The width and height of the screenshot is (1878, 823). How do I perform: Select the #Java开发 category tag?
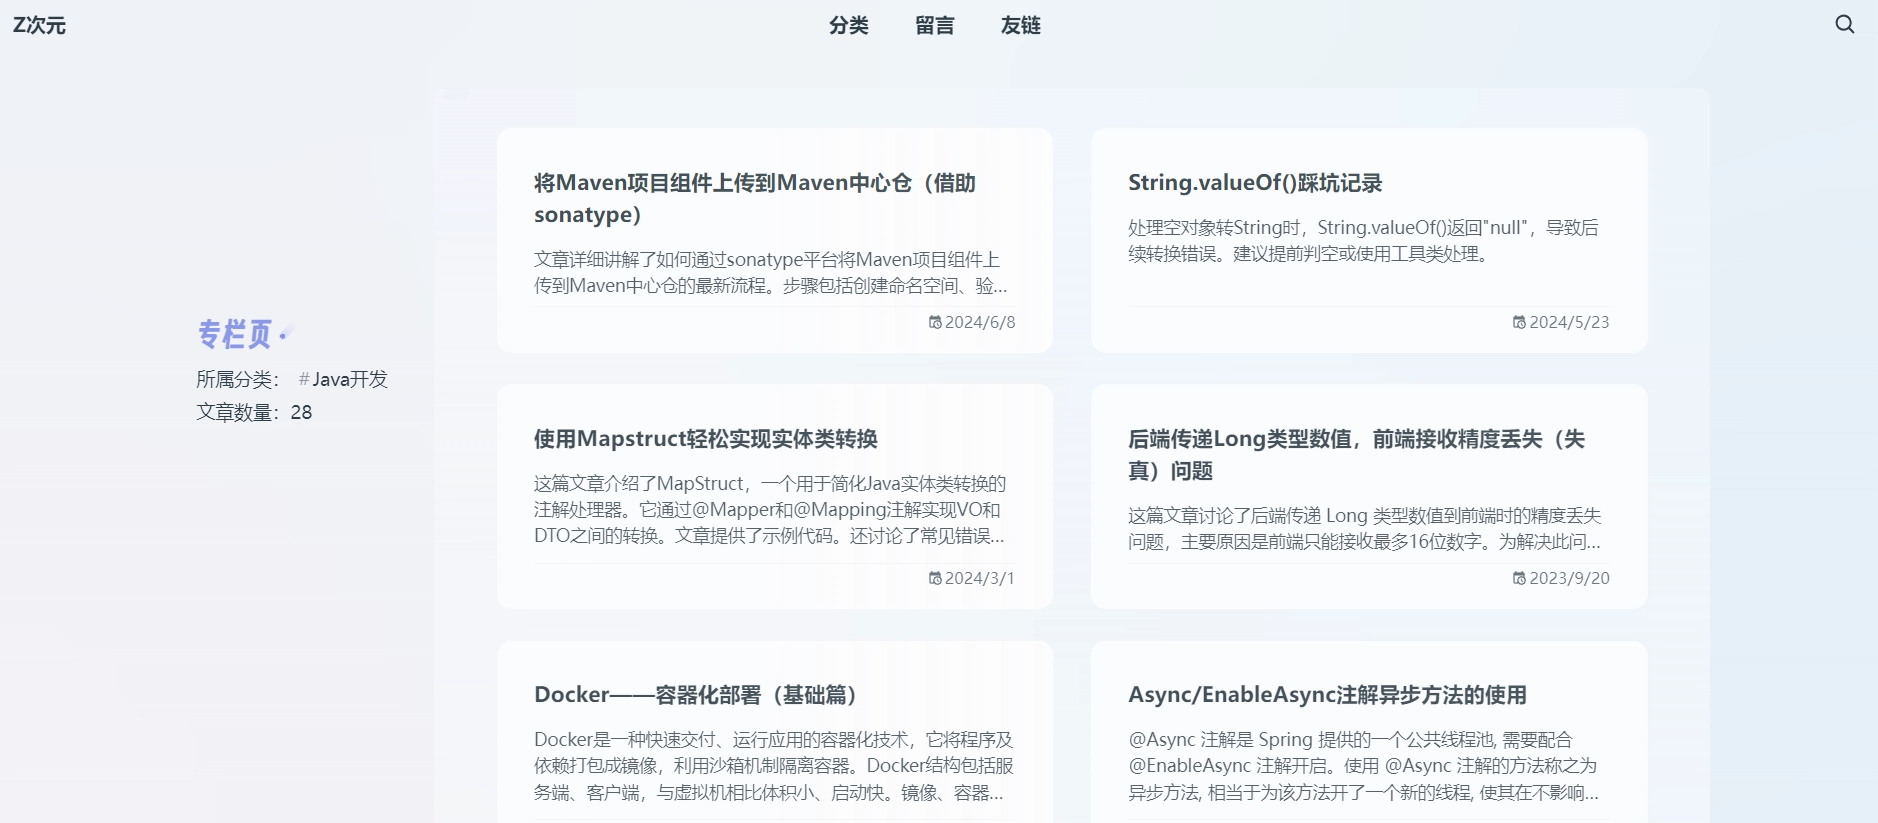point(343,379)
